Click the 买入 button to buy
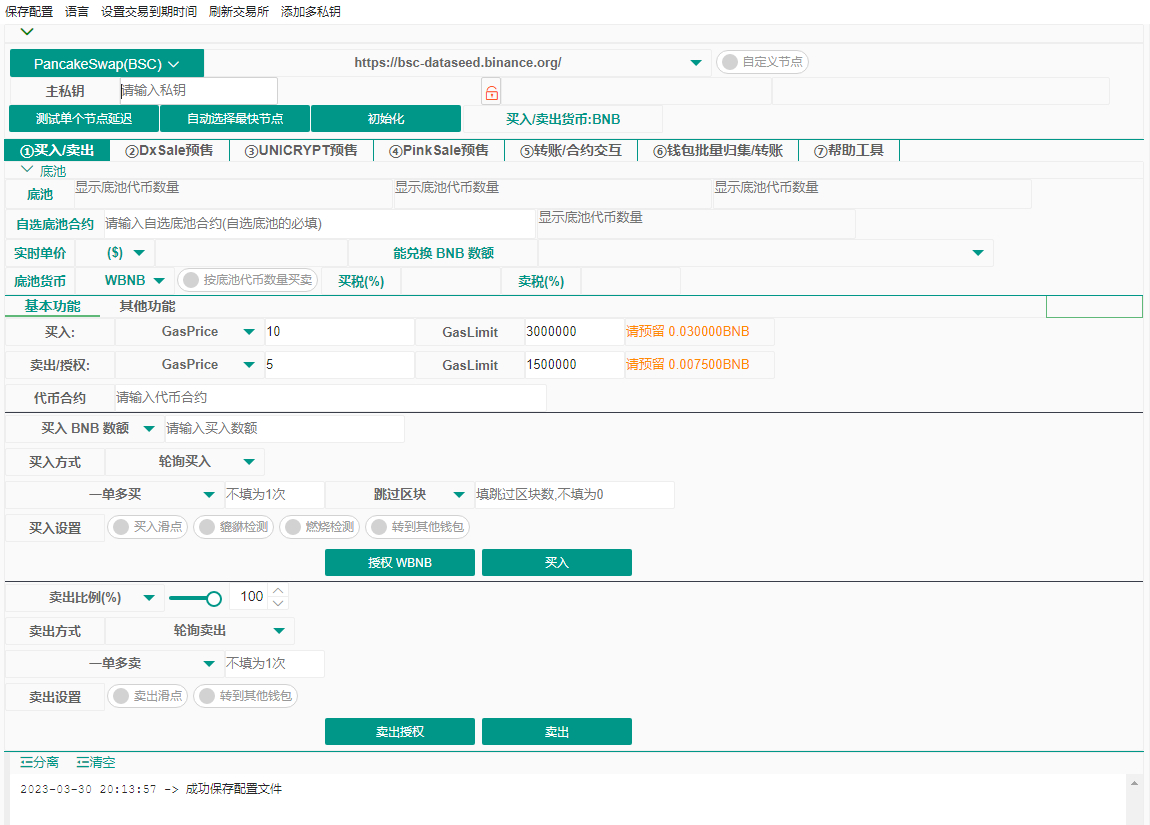The width and height of the screenshot is (1150, 825). coord(556,562)
